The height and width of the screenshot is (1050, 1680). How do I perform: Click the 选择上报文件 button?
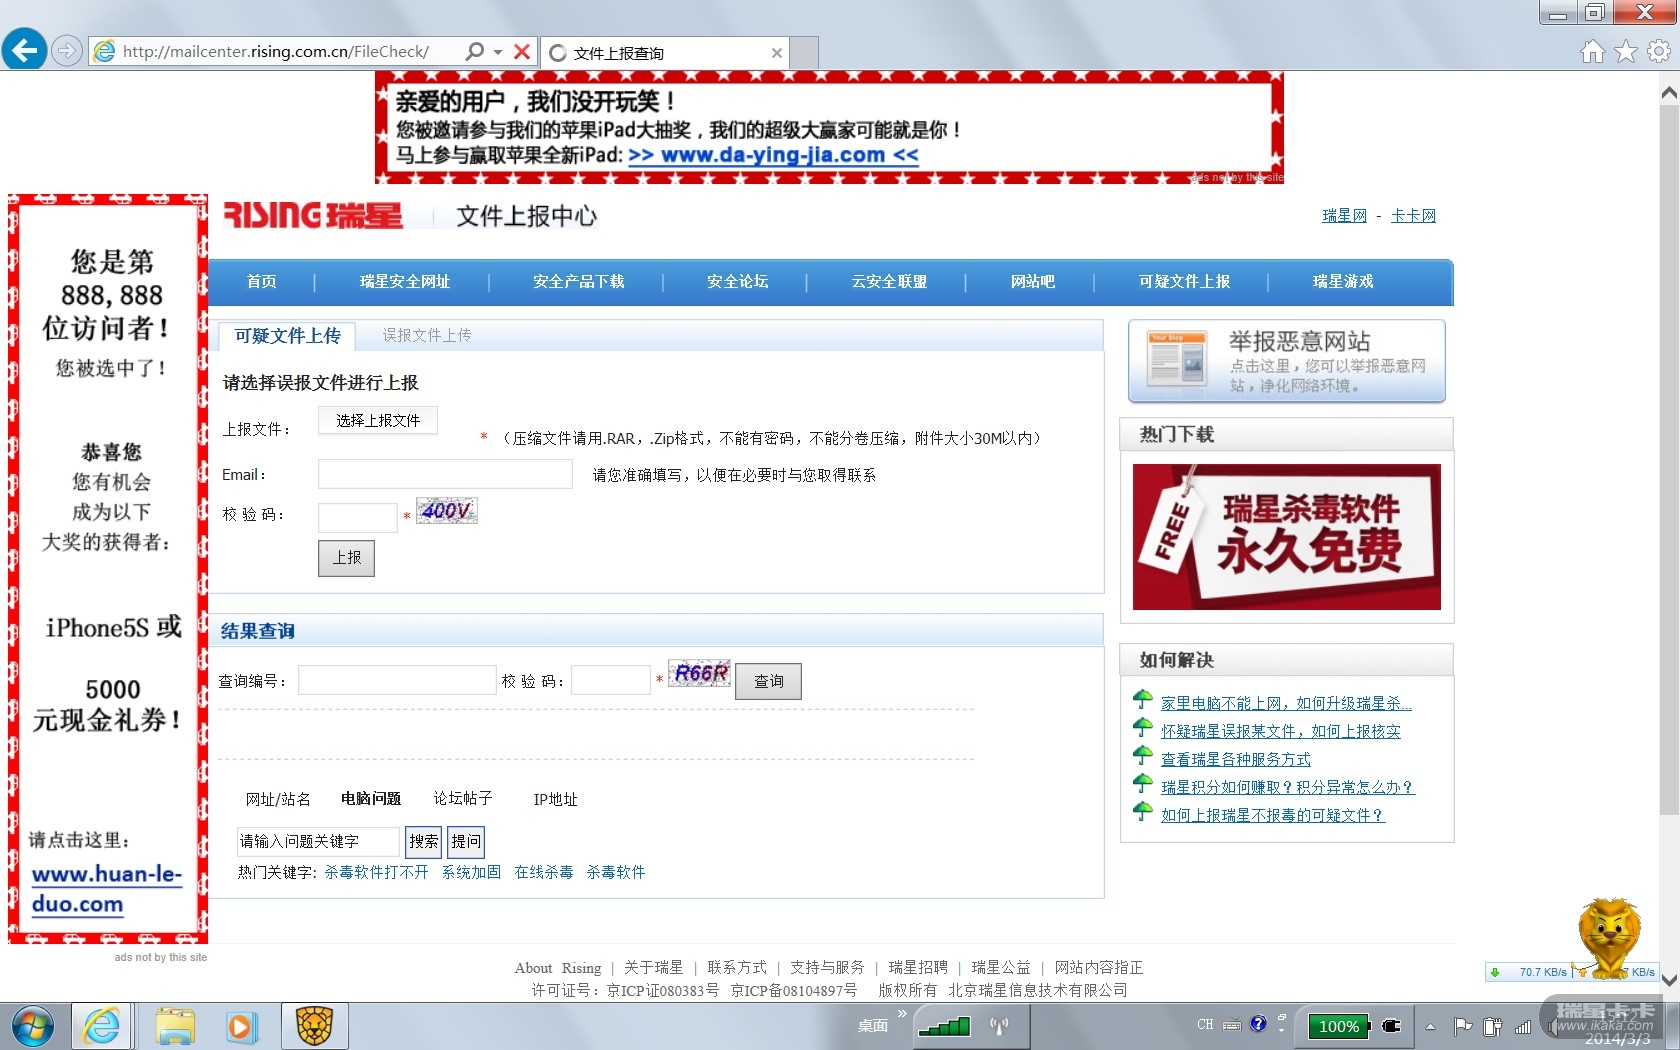point(378,421)
